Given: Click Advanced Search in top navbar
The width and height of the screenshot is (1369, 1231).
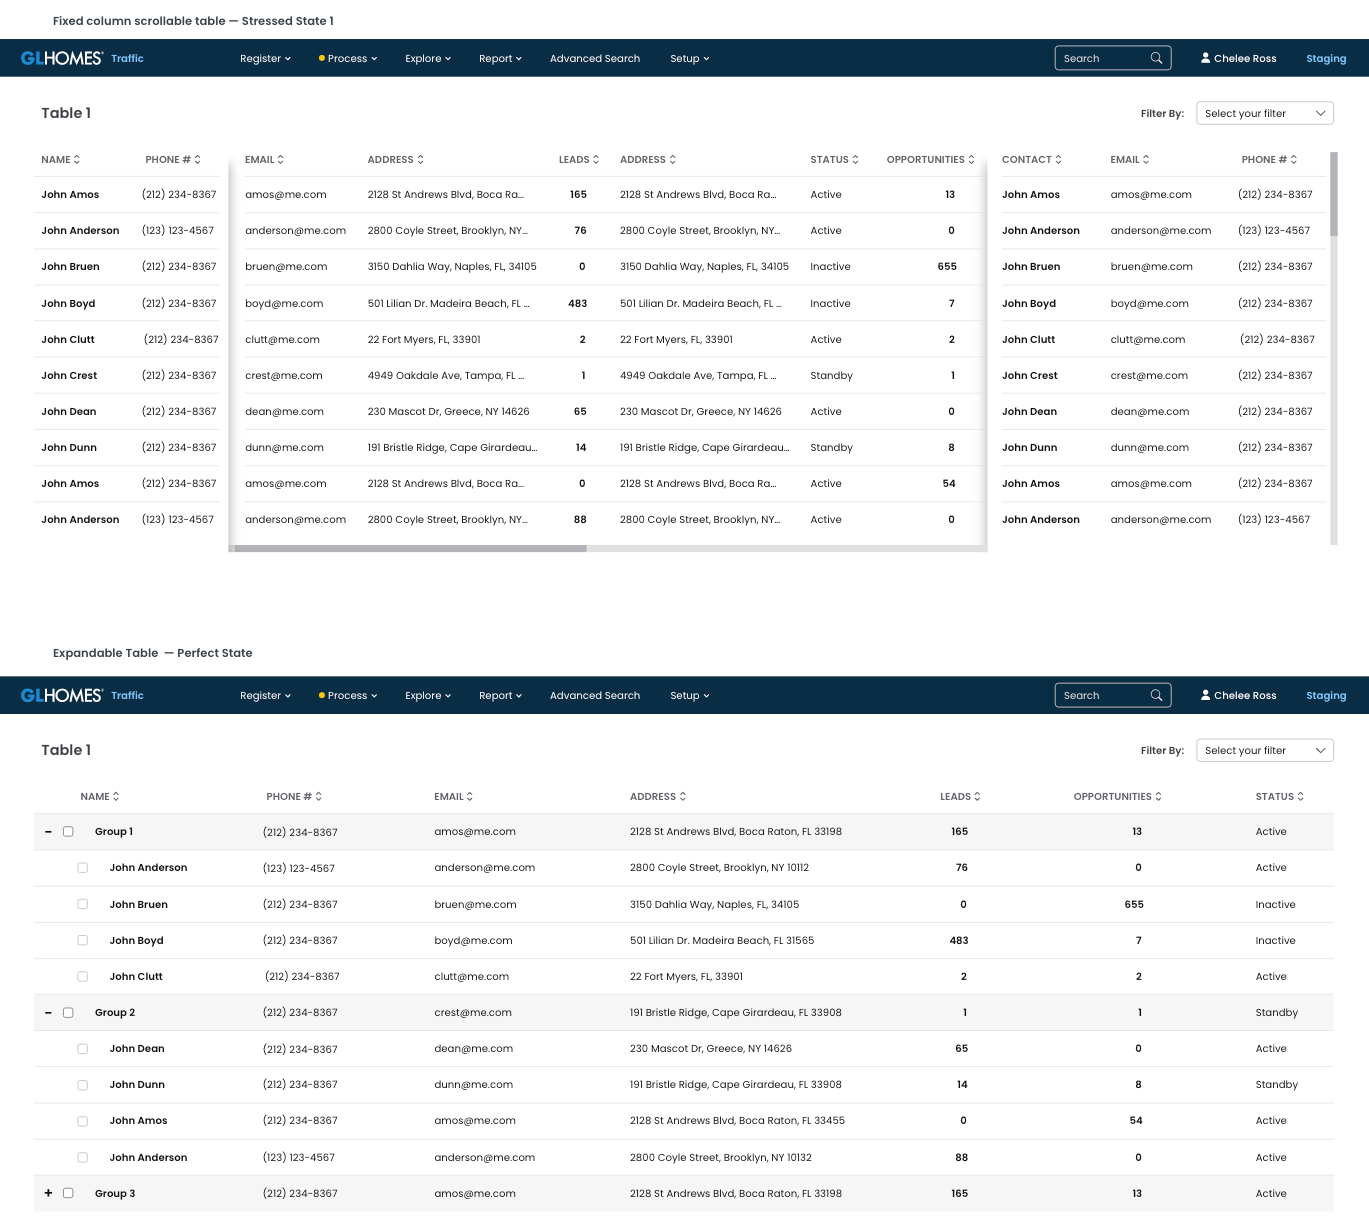Looking at the screenshot, I should 595,58.
